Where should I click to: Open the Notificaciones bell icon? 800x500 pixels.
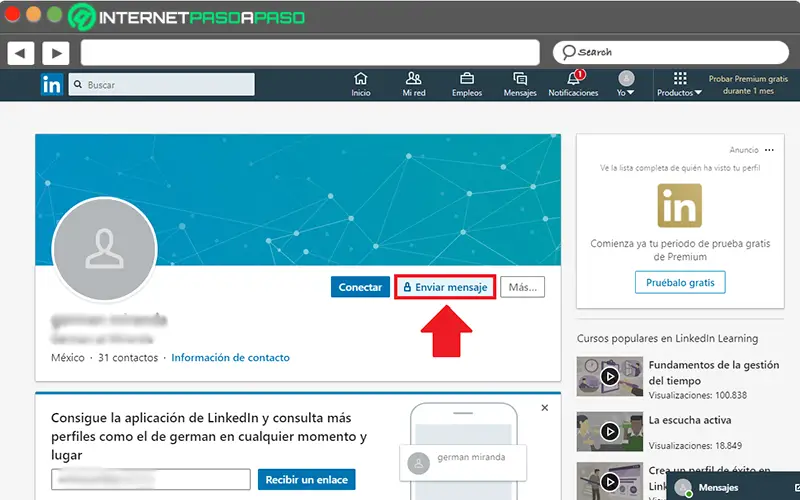[x=573, y=84]
